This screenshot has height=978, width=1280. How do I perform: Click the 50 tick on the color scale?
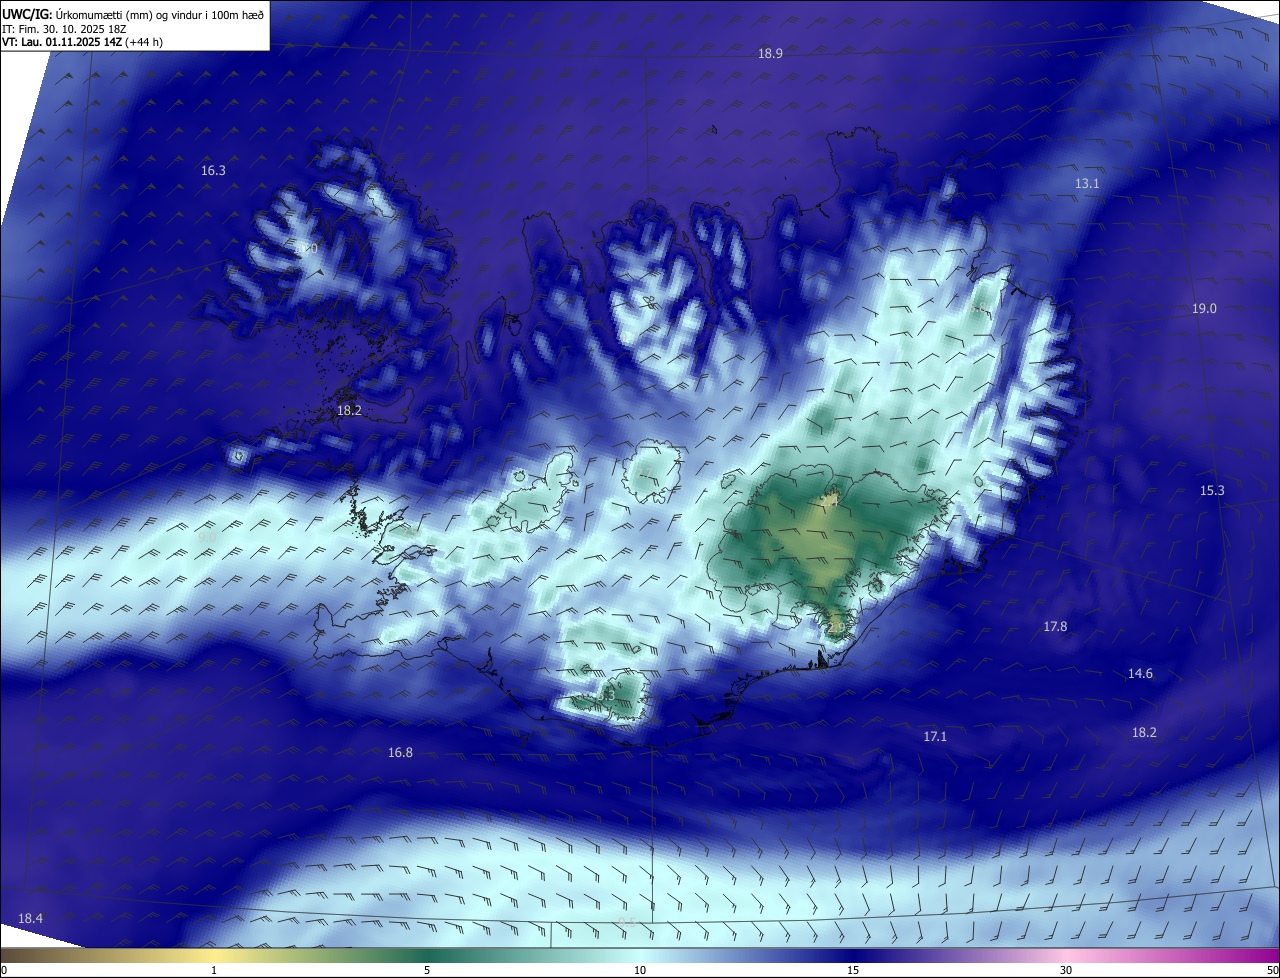1272,971
